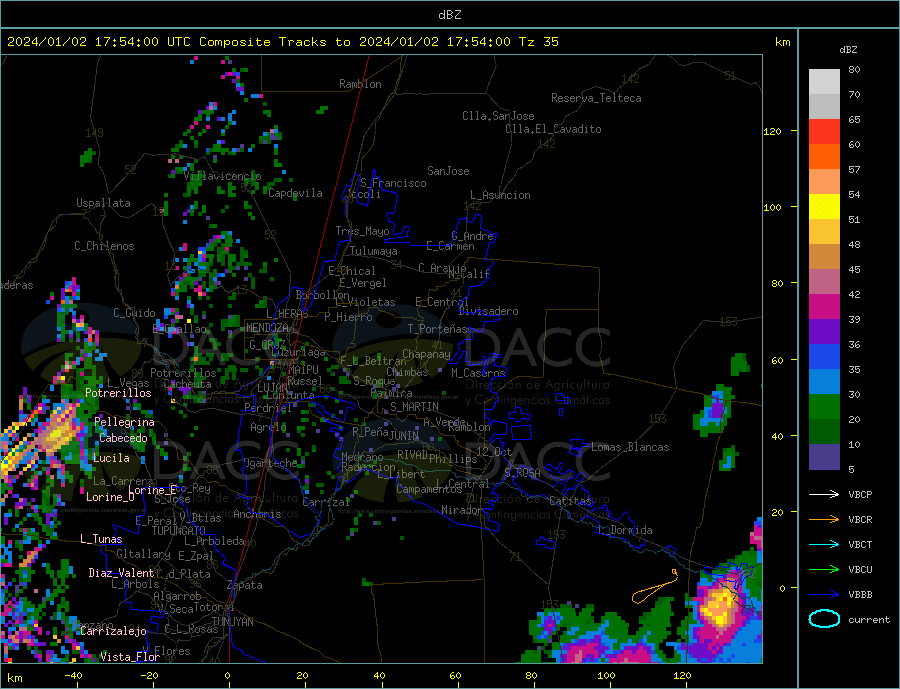The height and width of the screenshot is (689, 900).
Task: Click the S_Francisco label
Action: pos(393,183)
